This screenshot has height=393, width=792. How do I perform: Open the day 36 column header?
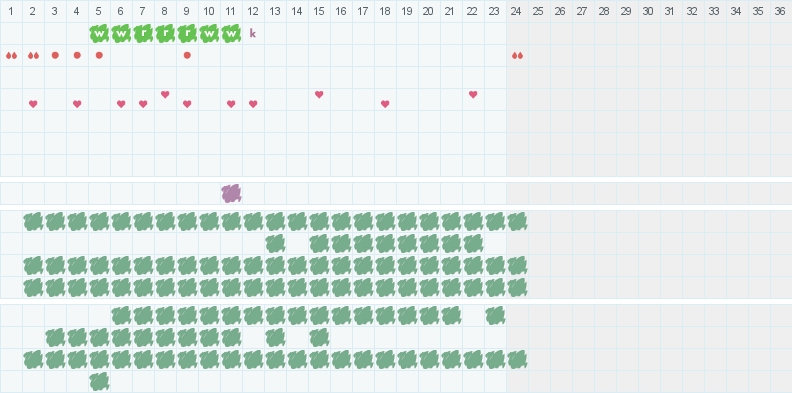click(x=780, y=12)
